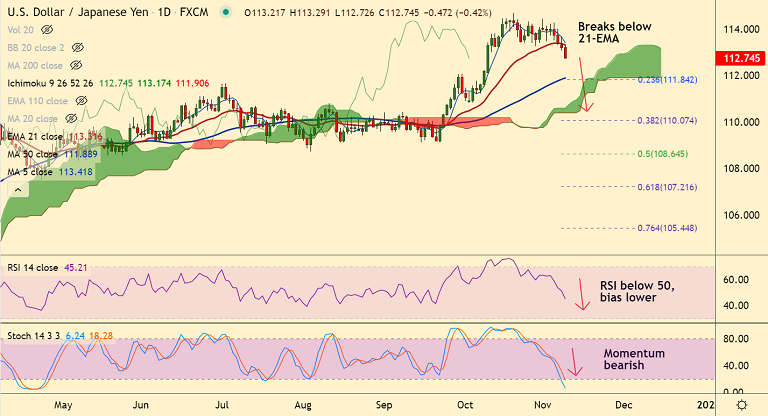Screen dimensions: 768x416
Task: Show the MA 20 close indicator
Action: (x=72, y=119)
